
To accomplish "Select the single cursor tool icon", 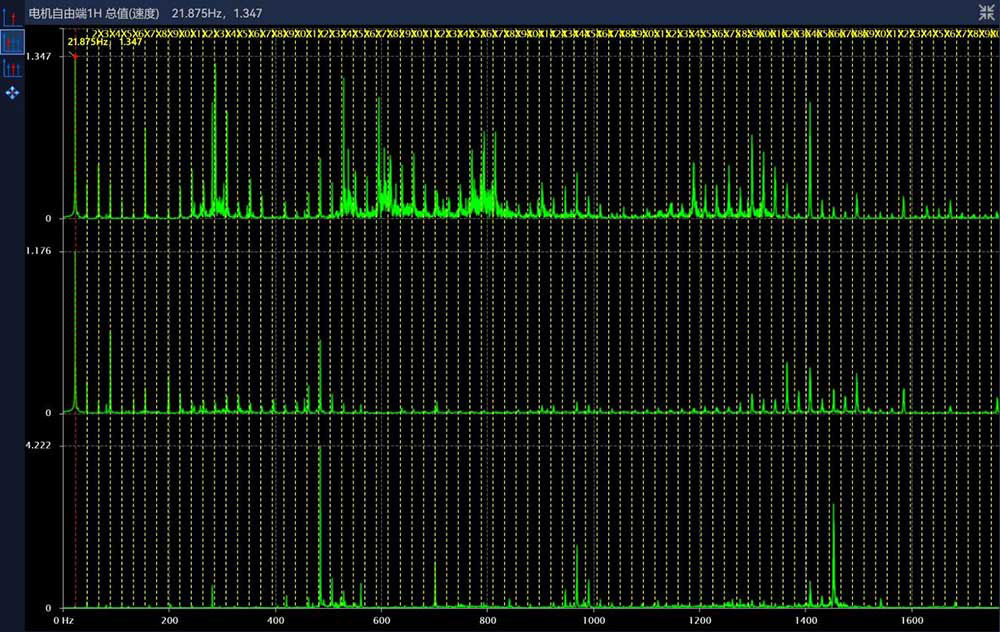I will pos(13,14).
